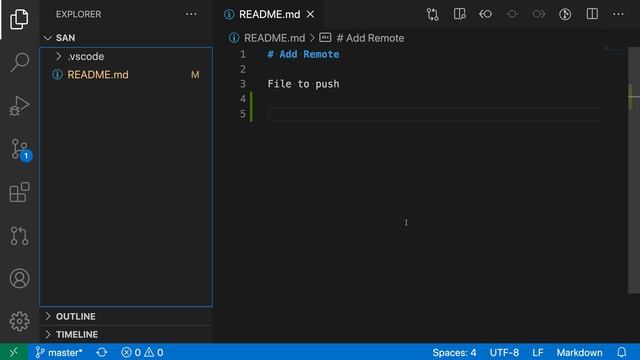Expand the .vscode folder
Viewport: 640px width, 360px height.
126,56
